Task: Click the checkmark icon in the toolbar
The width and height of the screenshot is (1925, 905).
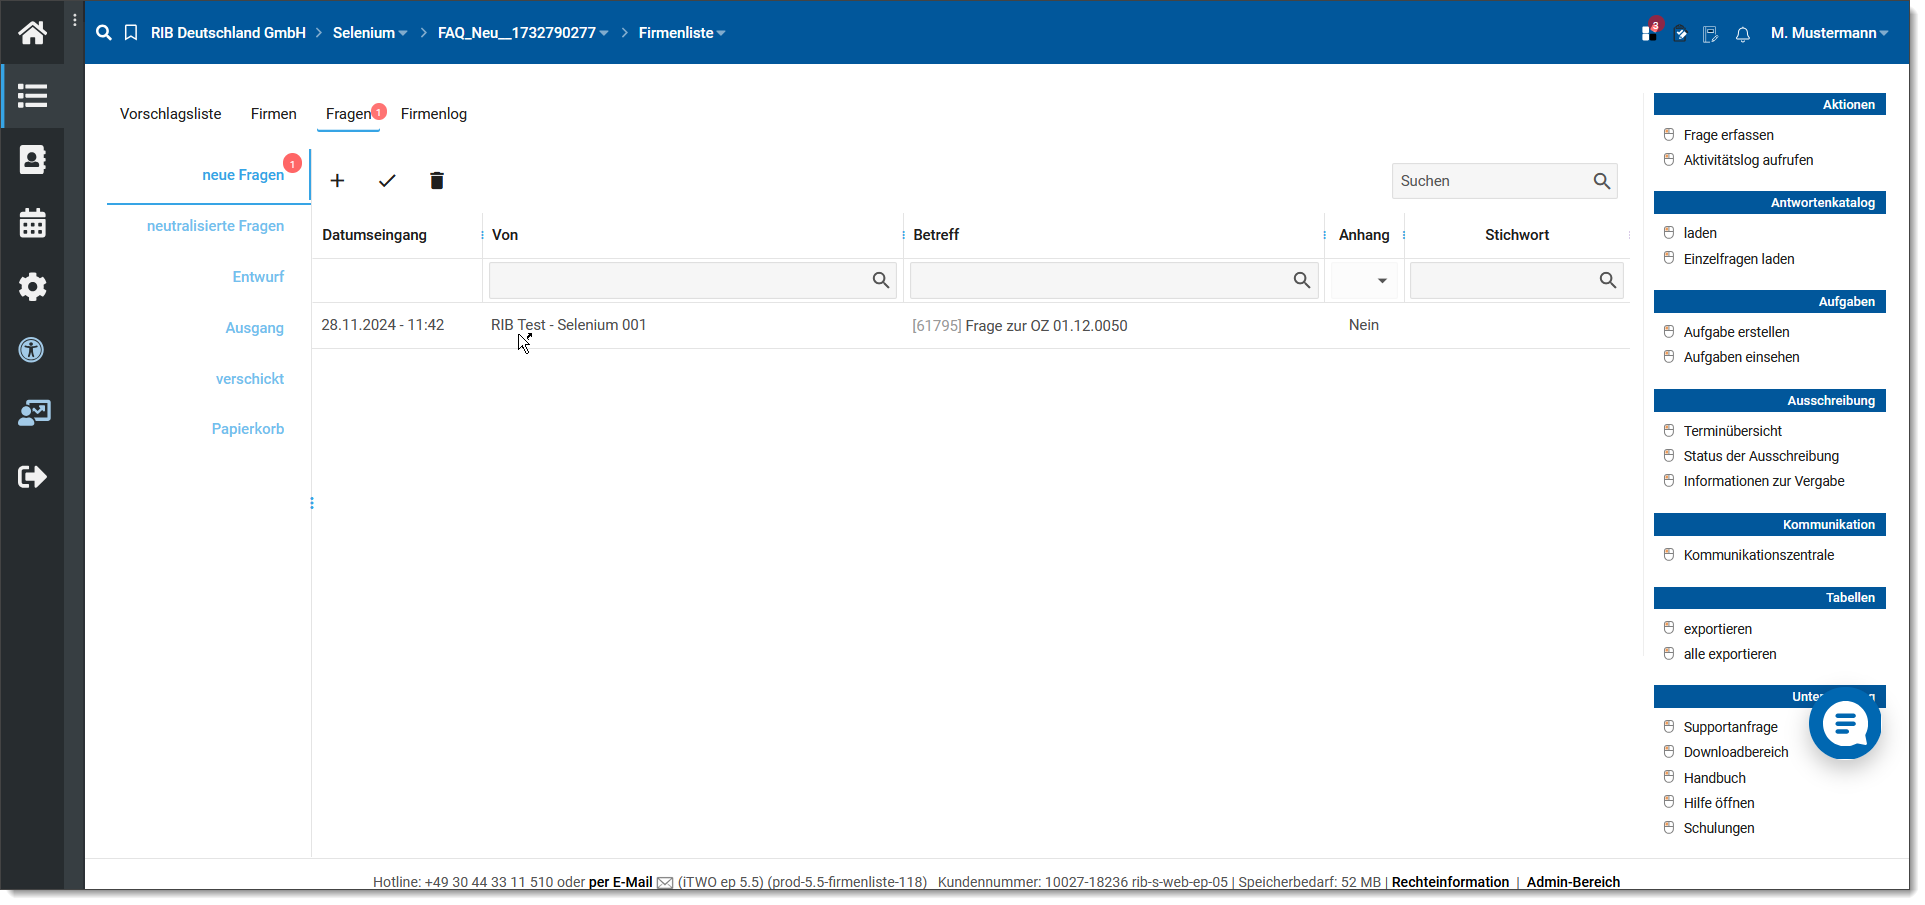Action: click(x=387, y=181)
